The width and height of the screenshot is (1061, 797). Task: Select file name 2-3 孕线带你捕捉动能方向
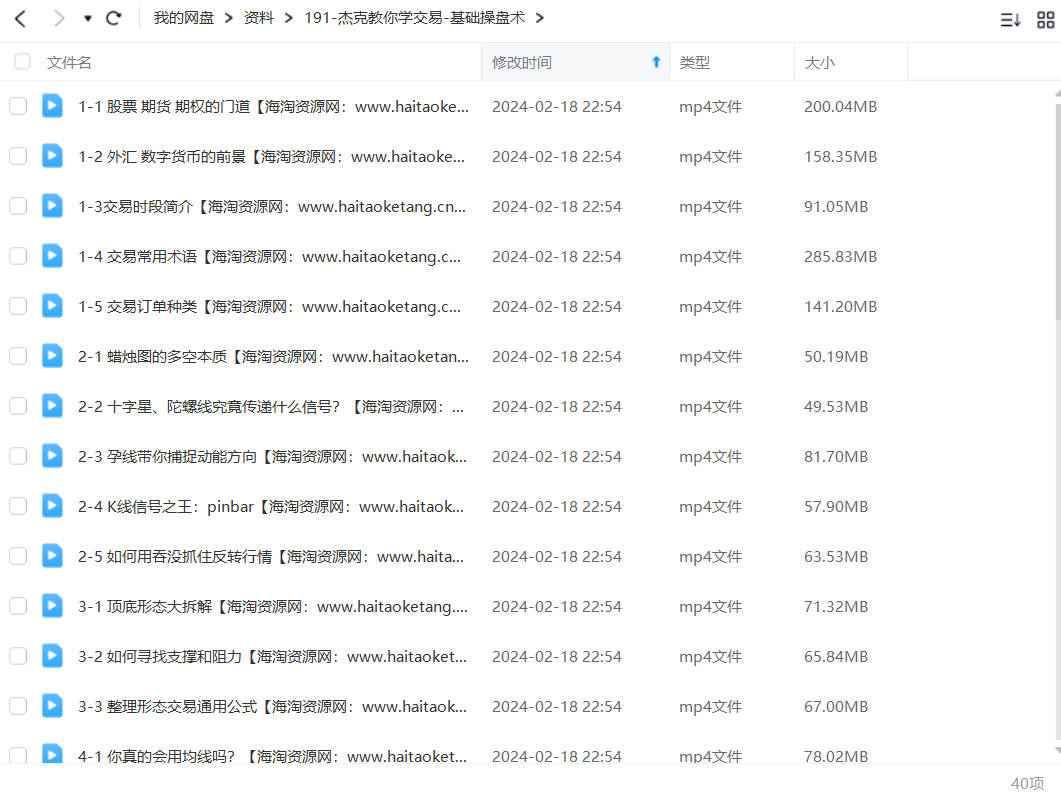(273, 457)
